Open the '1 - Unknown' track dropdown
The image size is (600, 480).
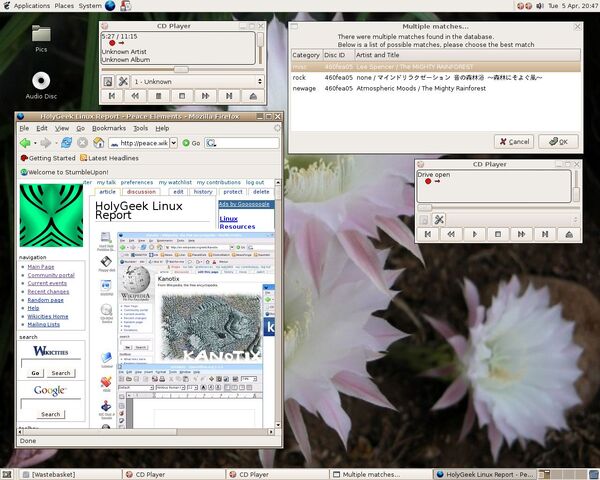pyautogui.click(x=198, y=82)
